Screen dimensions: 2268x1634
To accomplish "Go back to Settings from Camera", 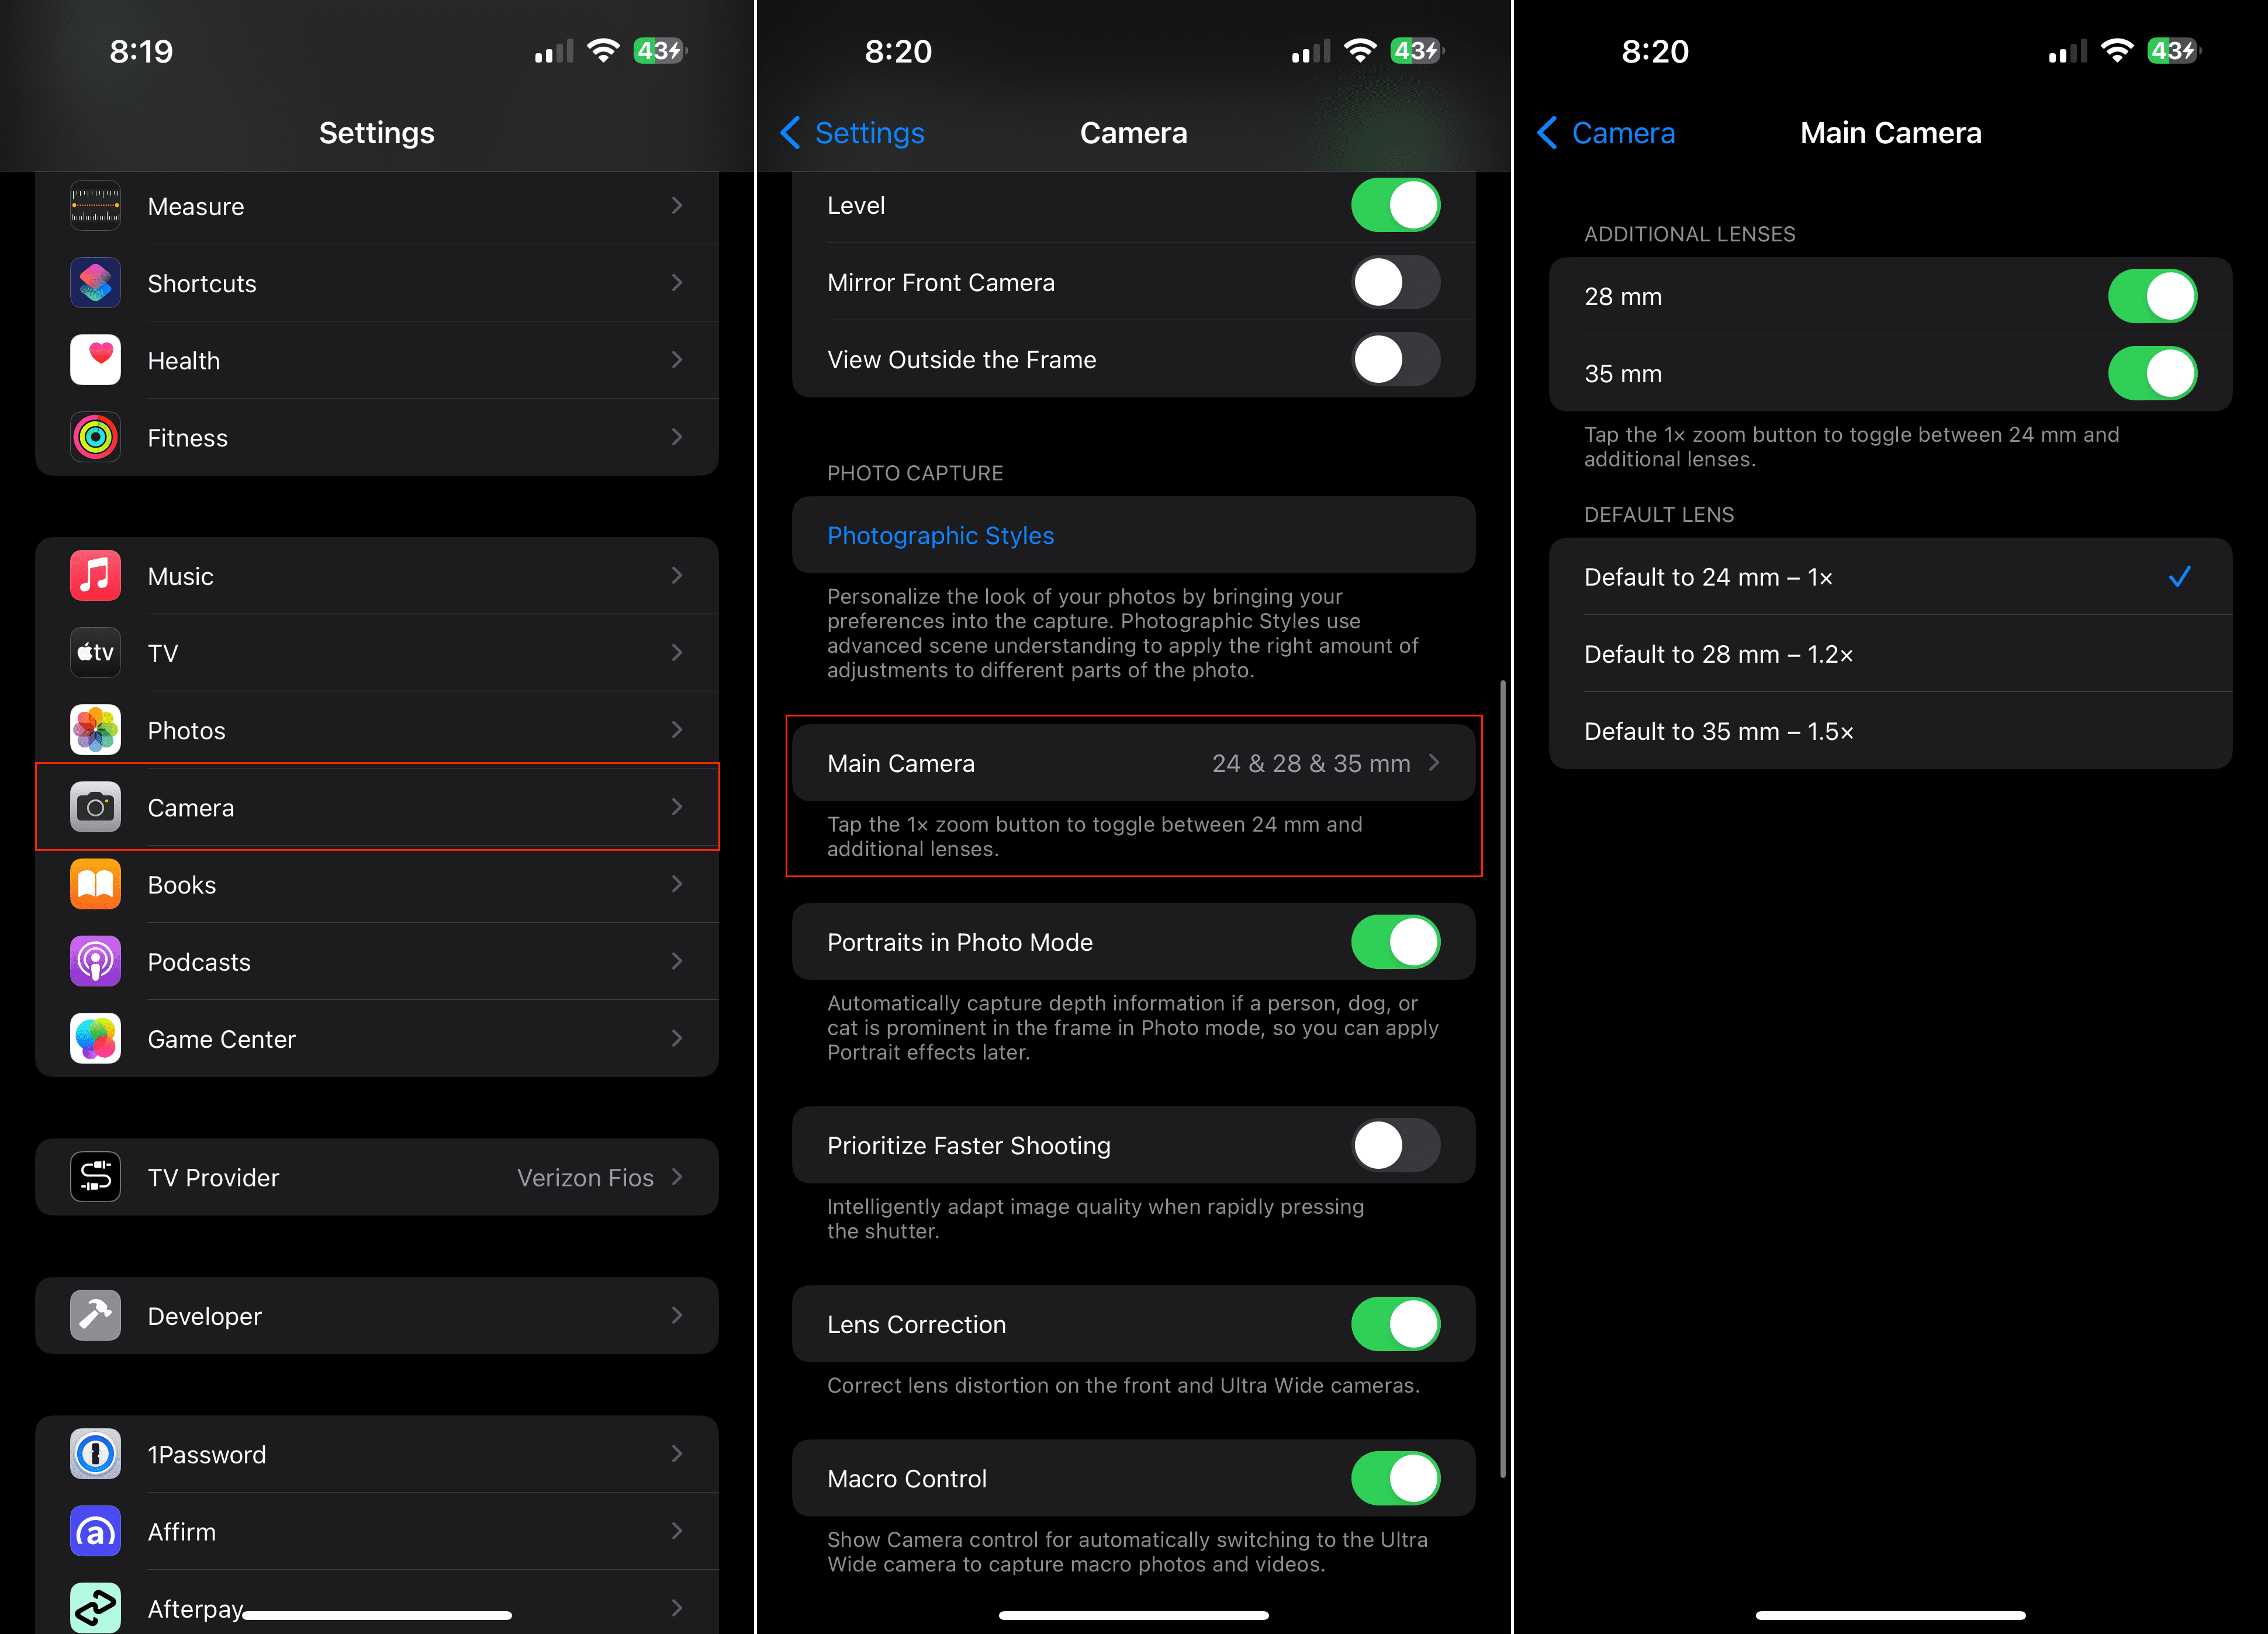I will tap(852, 132).
